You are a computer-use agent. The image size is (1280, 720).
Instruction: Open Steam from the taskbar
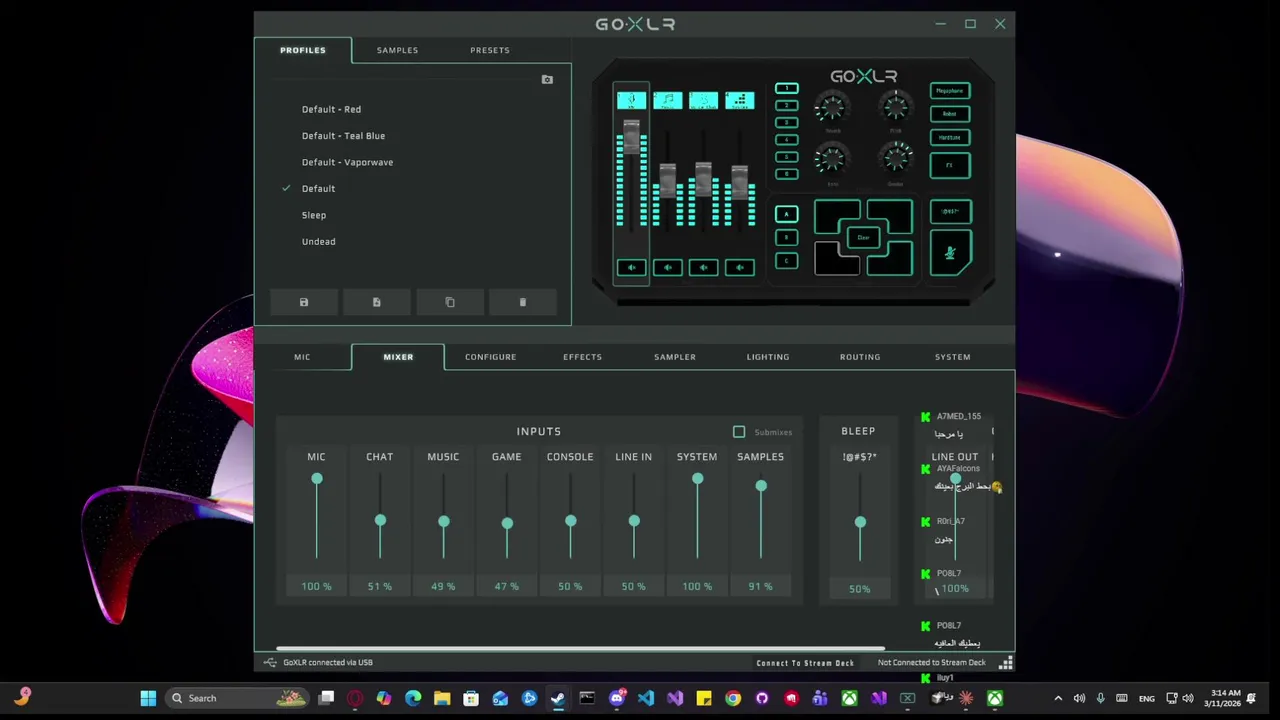(558, 698)
